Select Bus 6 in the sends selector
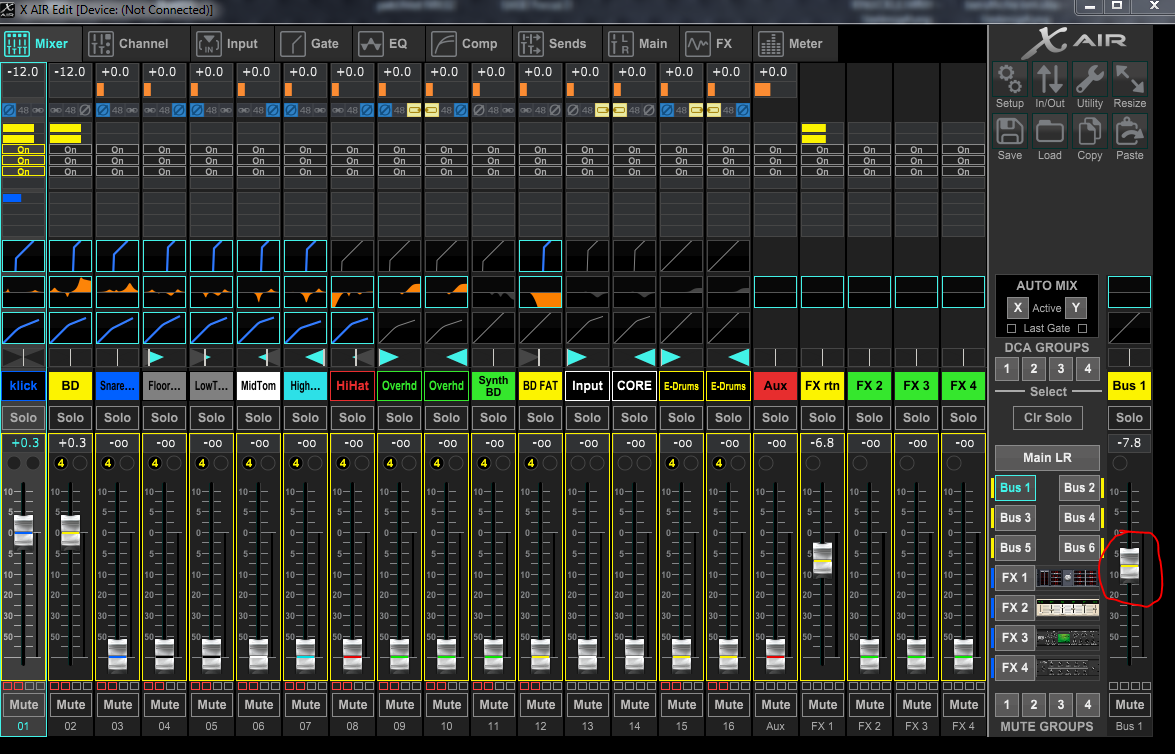 point(1079,548)
